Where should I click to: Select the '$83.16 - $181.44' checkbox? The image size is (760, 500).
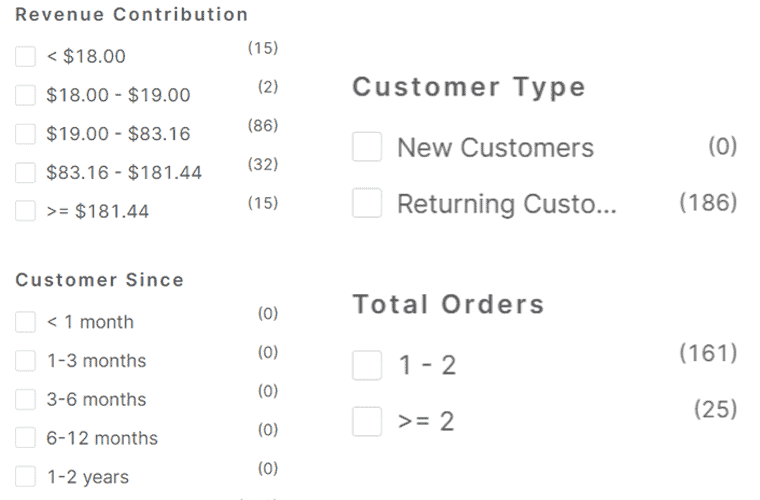(26, 173)
